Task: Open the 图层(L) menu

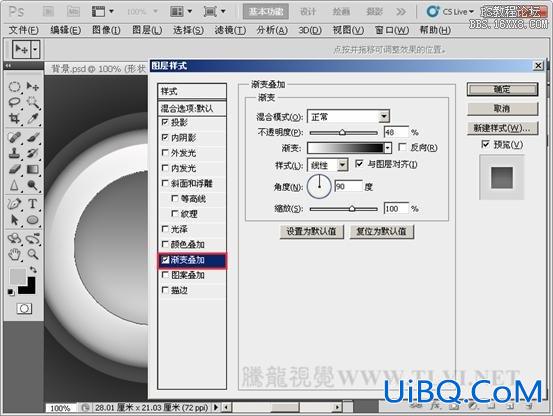Action: click(147, 30)
